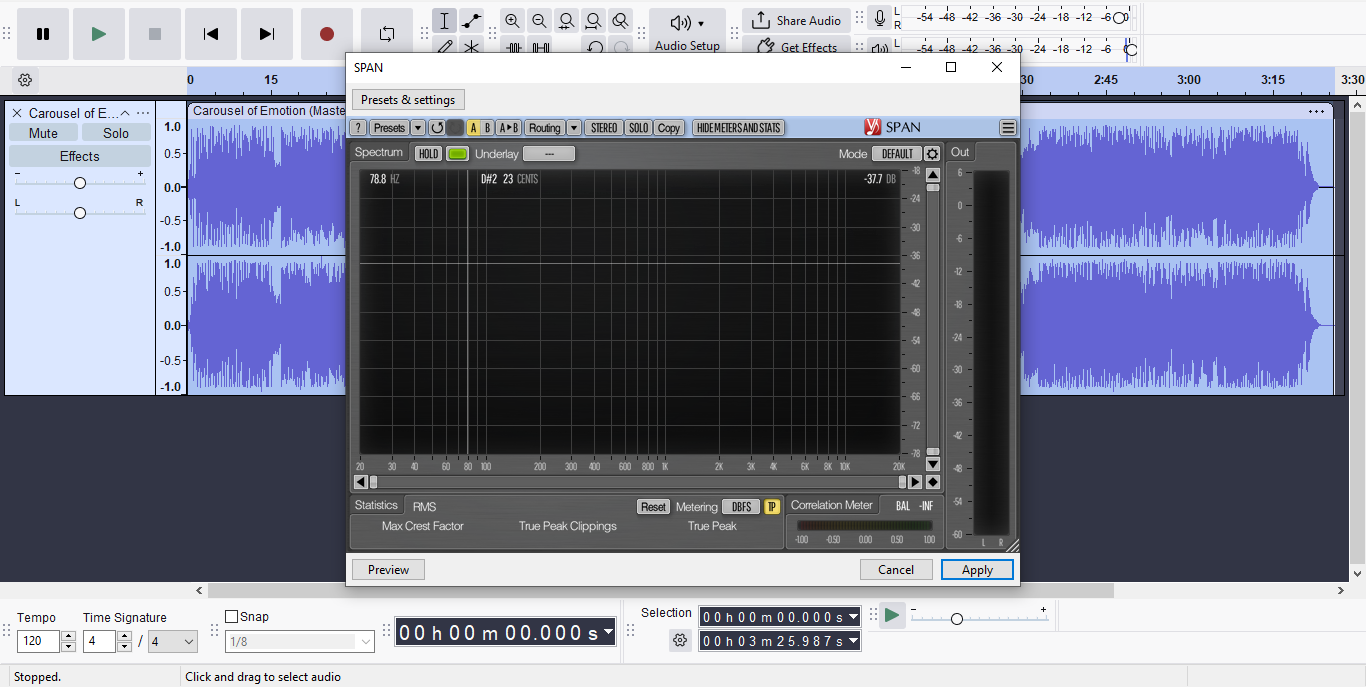The image size is (1366, 687).
Task: Close the Carousel of Emotion track
Action: pos(17,113)
